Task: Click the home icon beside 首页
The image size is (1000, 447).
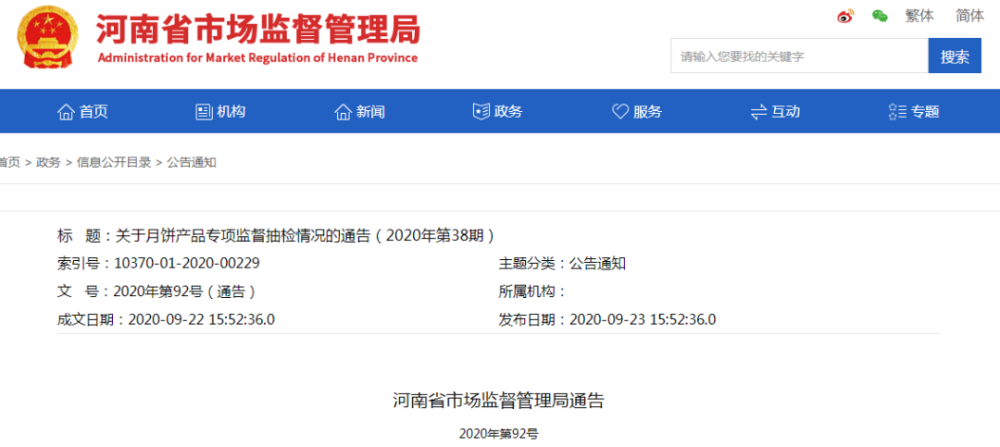Action: click(x=66, y=112)
